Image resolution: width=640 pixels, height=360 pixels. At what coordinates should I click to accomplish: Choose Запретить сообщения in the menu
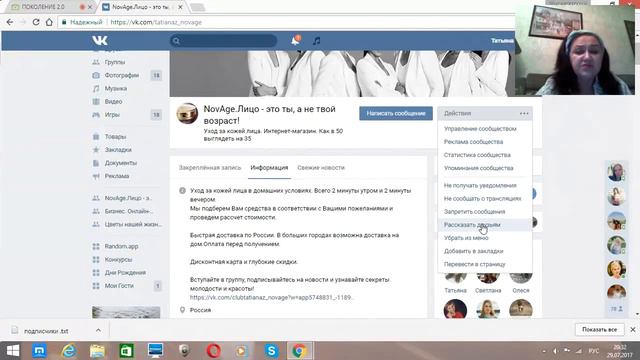click(x=474, y=211)
